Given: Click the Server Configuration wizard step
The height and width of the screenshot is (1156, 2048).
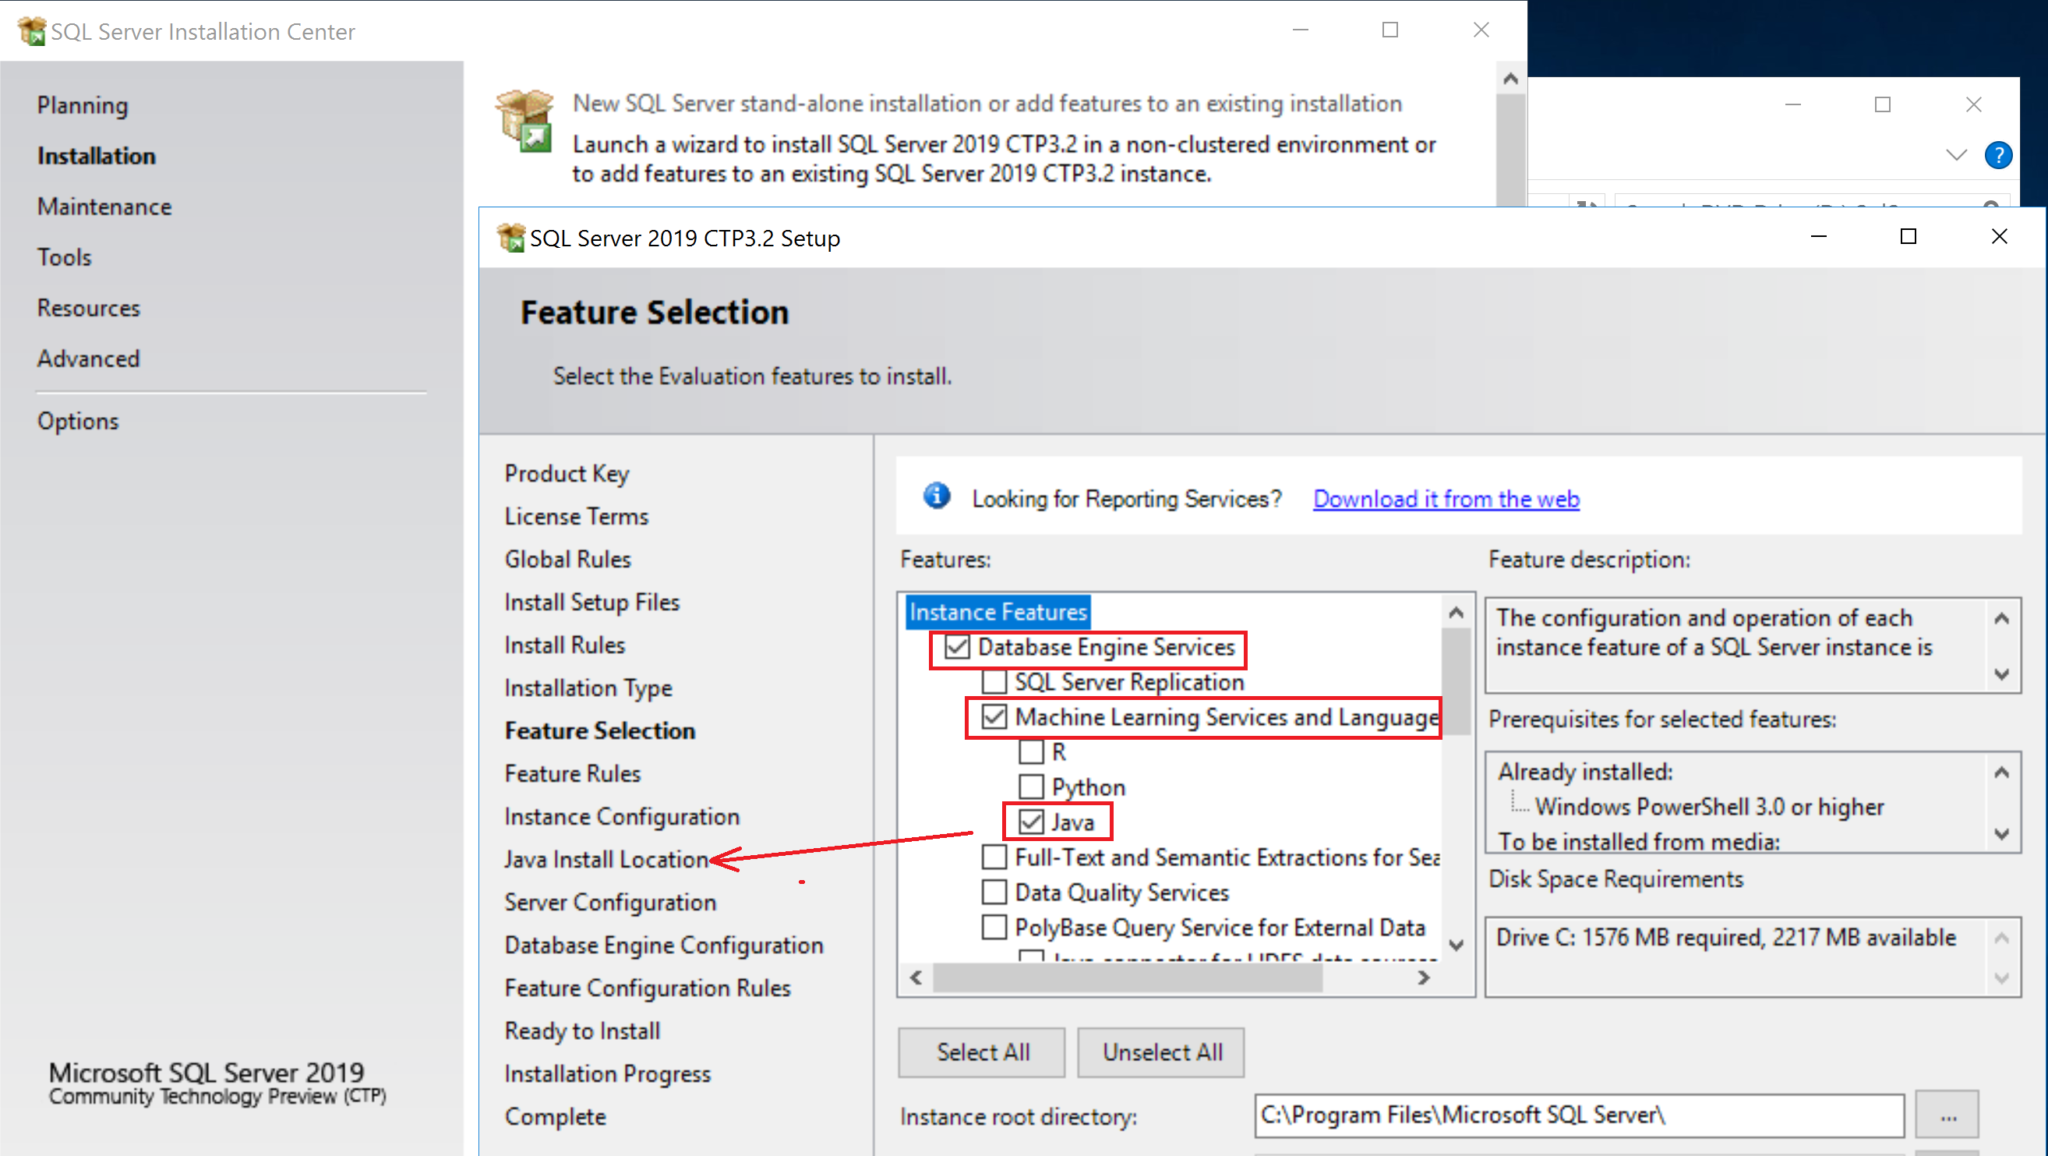Looking at the screenshot, I should pos(611,903).
